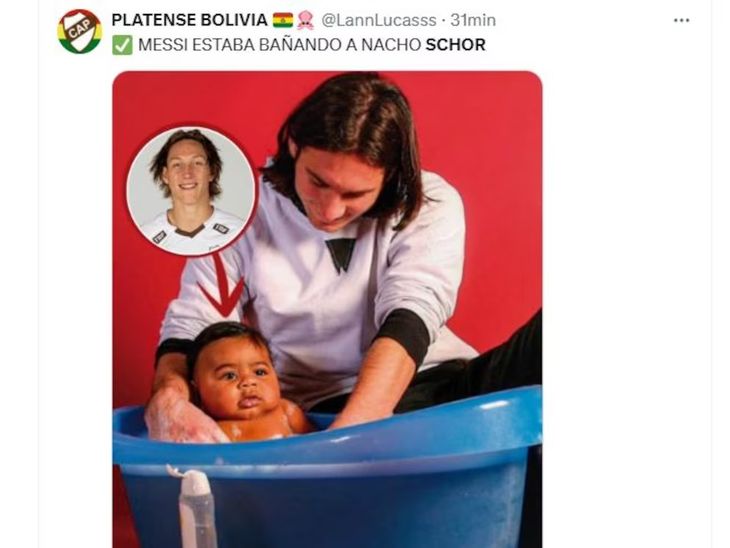Click the shampoo bottle in the image

click(195, 507)
